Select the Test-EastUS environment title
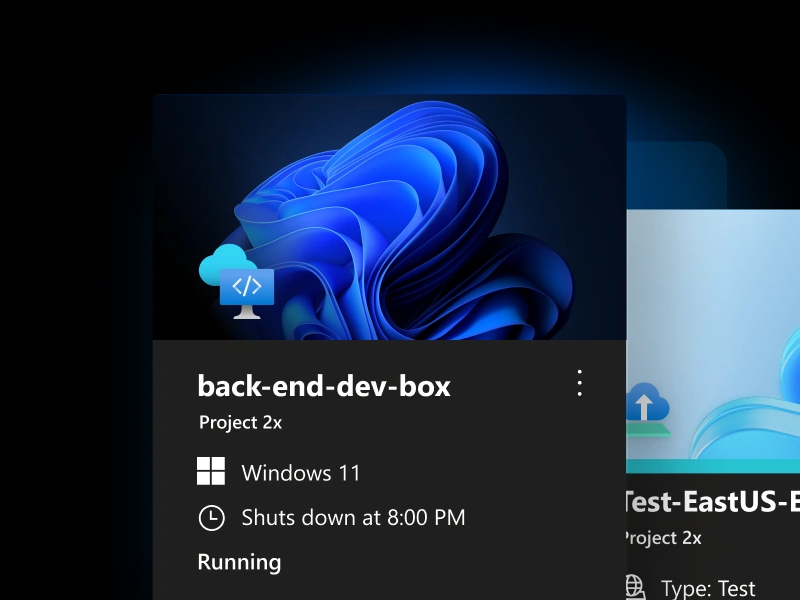Screen dimensions: 800x600 point(713,501)
